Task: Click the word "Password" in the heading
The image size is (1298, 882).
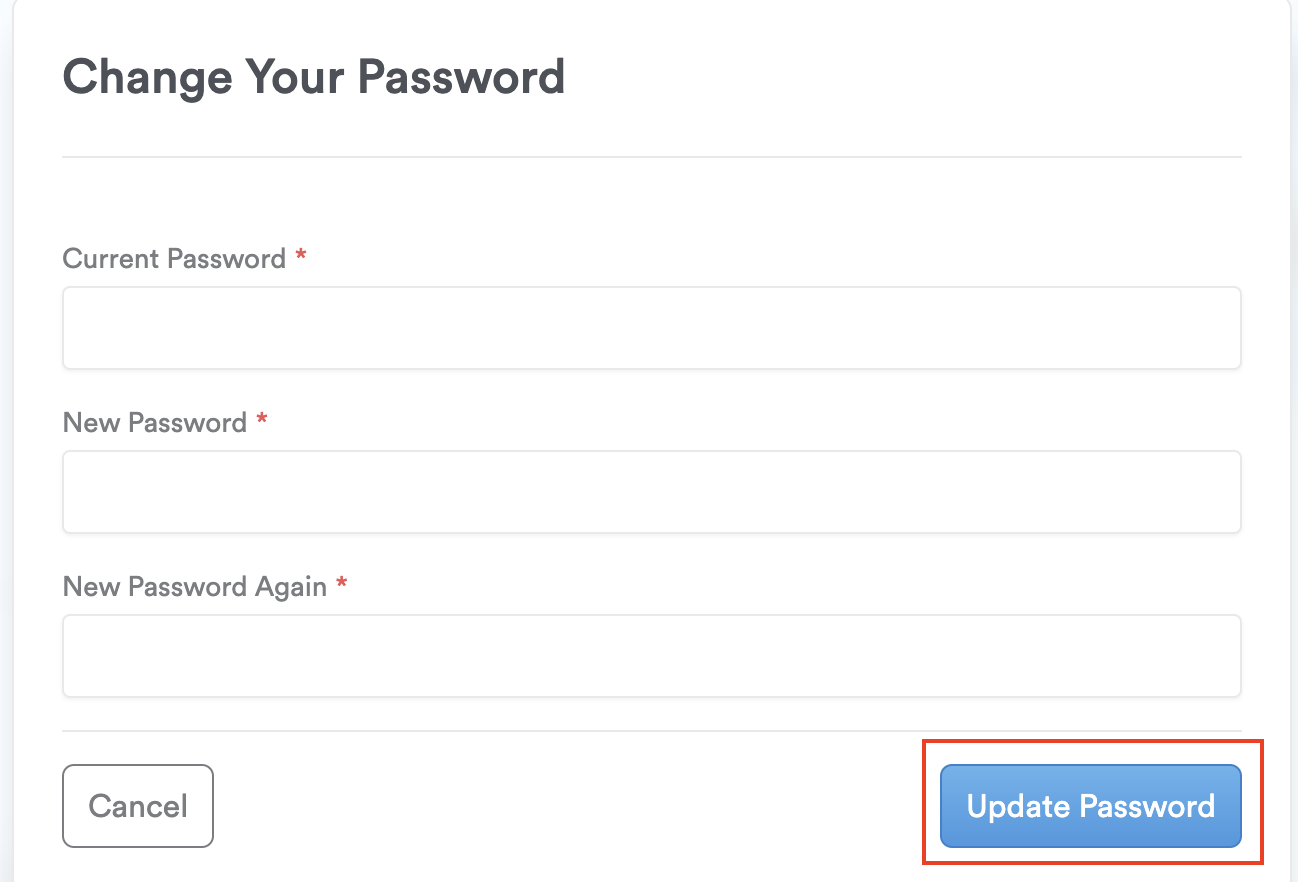Action: 461,77
